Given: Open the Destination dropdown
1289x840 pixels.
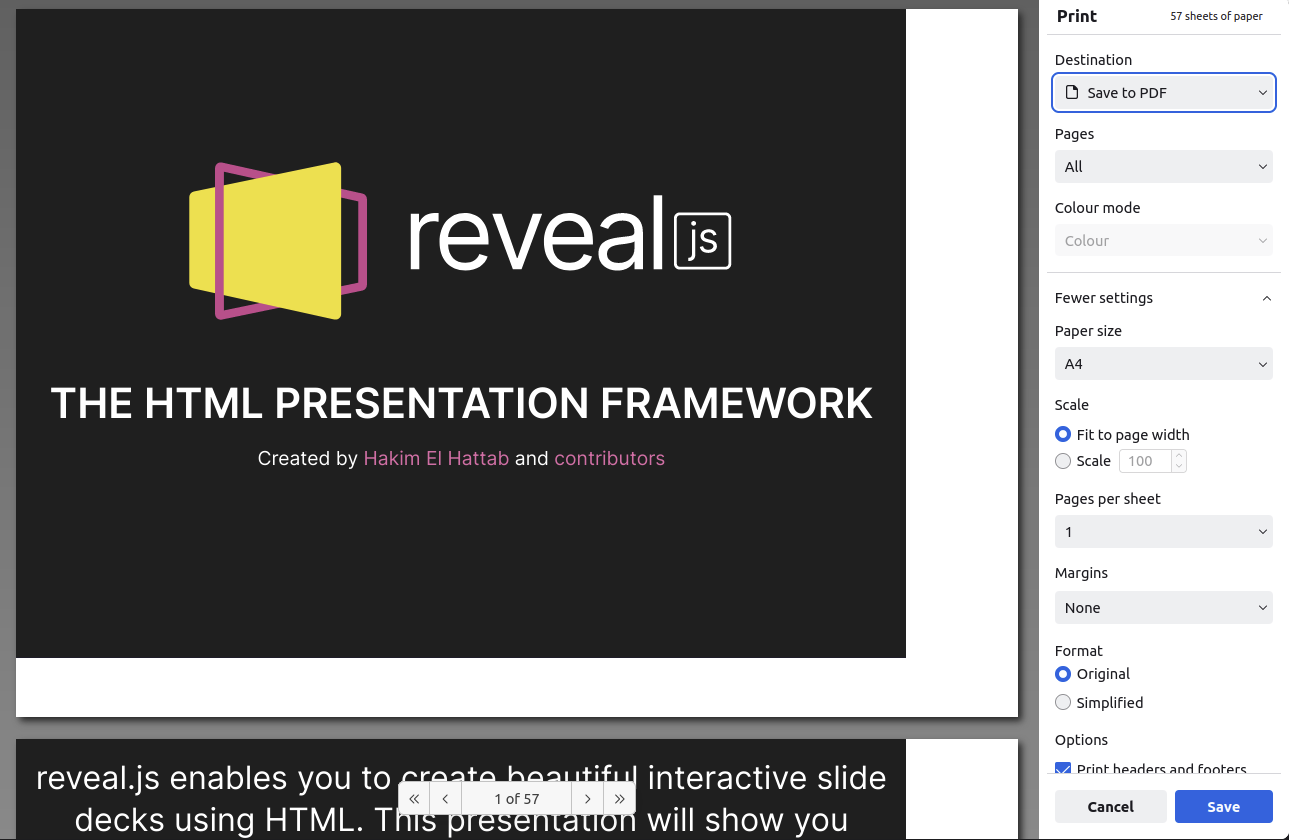Looking at the screenshot, I should [1163, 92].
